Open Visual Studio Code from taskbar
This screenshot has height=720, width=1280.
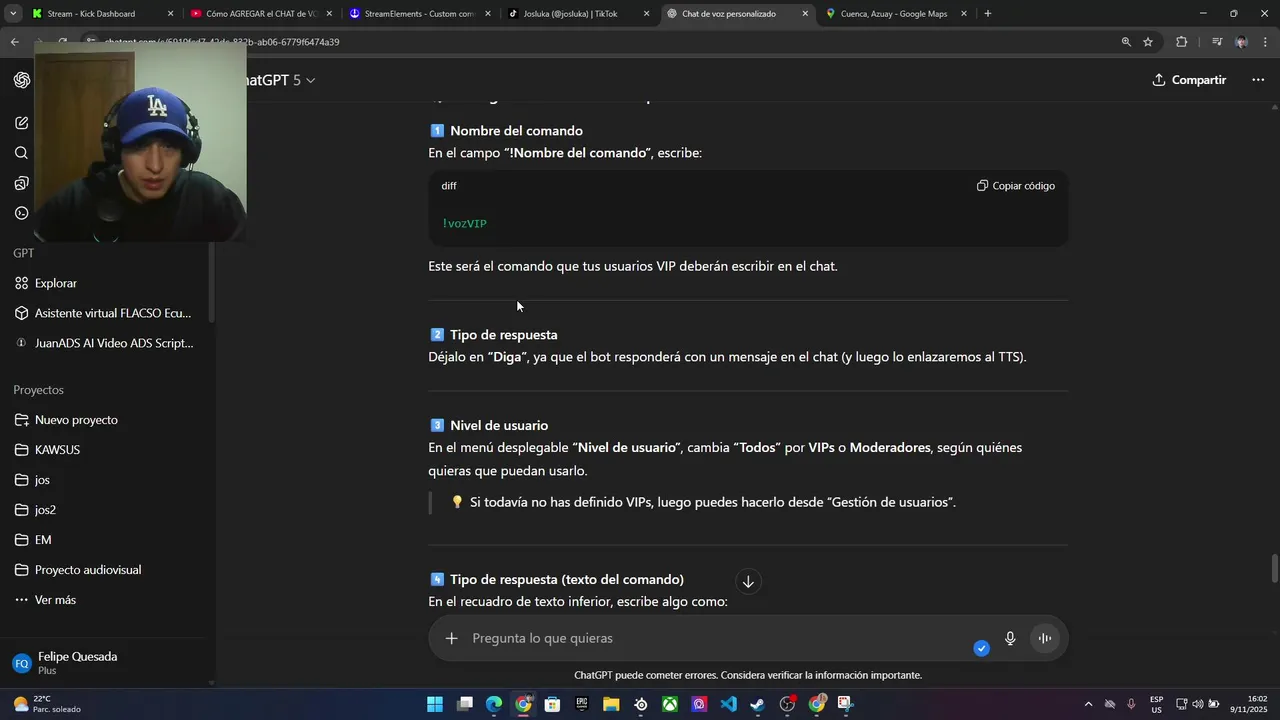click(x=729, y=704)
